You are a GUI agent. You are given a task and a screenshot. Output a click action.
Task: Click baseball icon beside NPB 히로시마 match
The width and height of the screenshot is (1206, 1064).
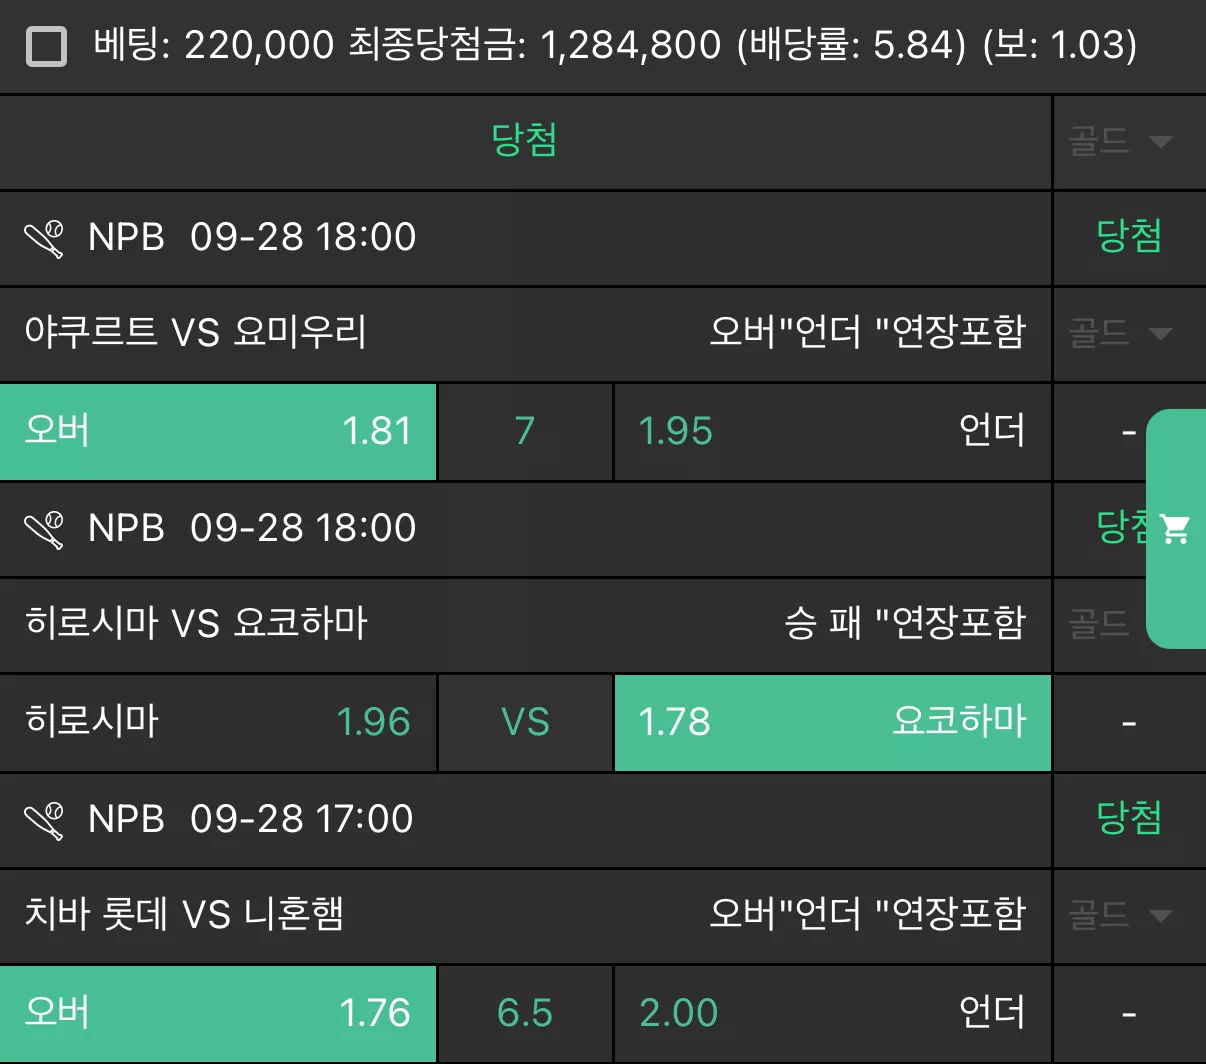click(44, 529)
